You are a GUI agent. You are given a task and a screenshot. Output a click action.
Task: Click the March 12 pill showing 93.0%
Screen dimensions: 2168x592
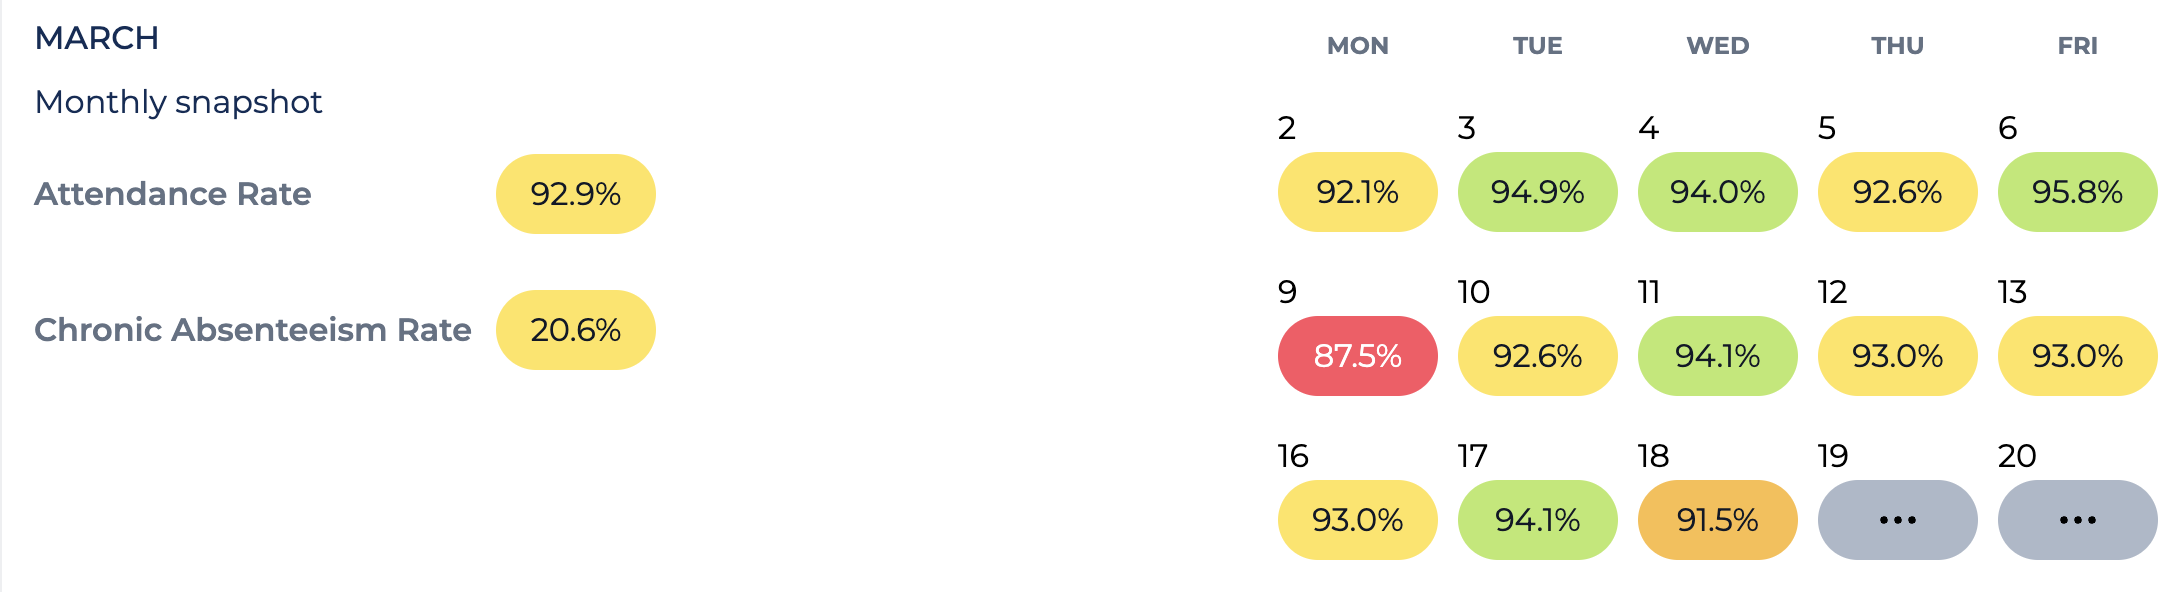point(1897,356)
